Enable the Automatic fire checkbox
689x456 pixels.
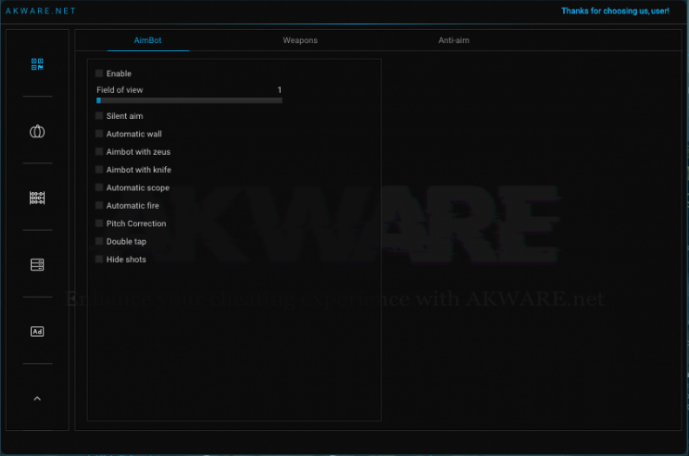pyautogui.click(x=99, y=206)
